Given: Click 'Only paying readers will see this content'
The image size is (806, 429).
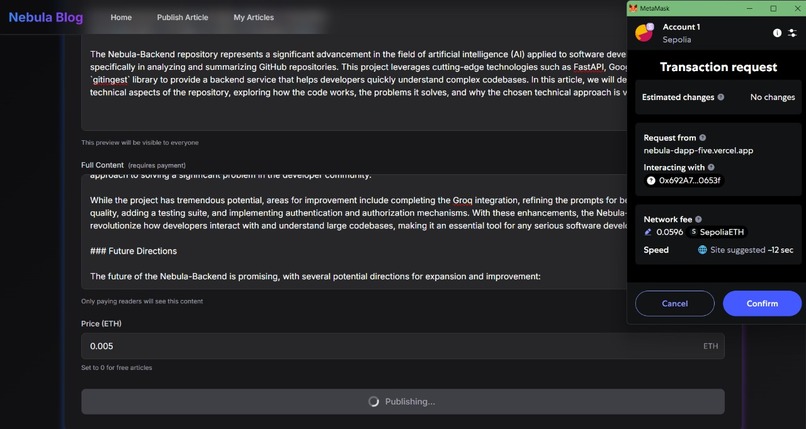Looking at the screenshot, I should [x=142, y=302].
